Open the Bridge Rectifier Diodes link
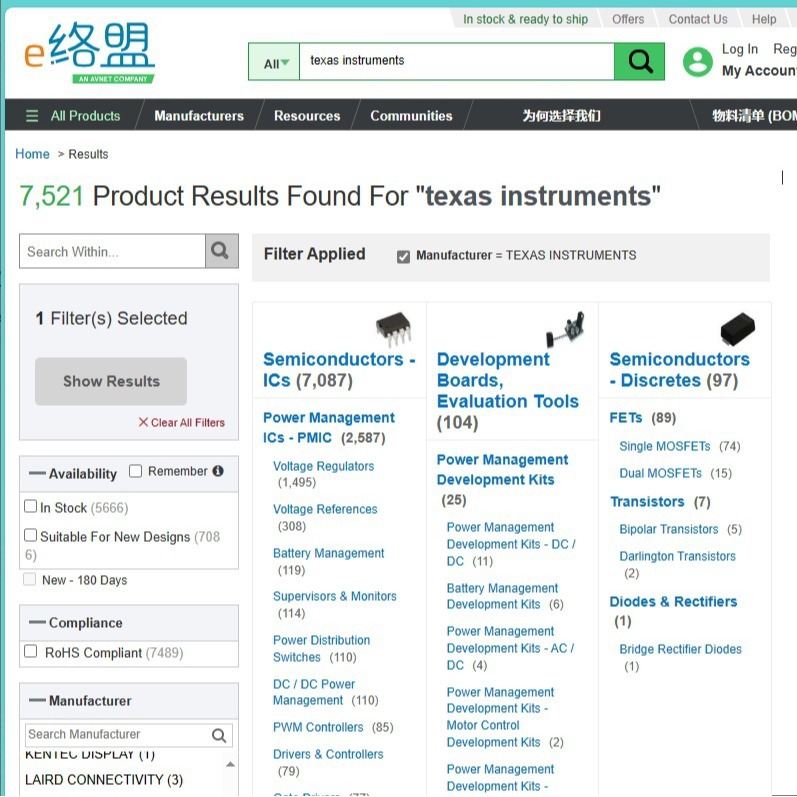The width and height of the screenshot is (797, 797). [680, 649]
